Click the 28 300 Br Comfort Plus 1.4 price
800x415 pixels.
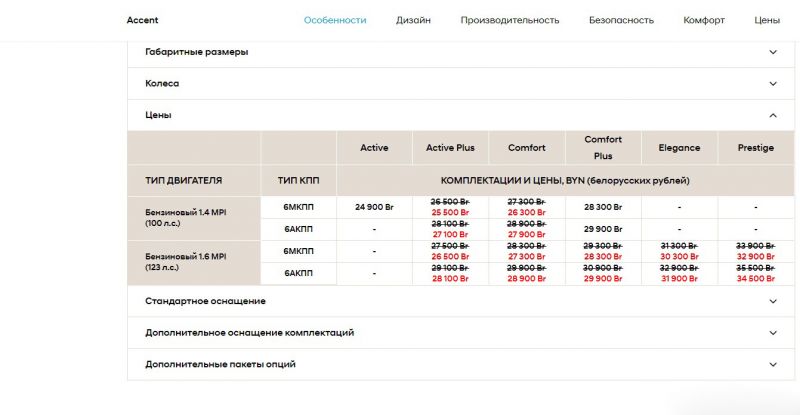click(x=603, y=207)
